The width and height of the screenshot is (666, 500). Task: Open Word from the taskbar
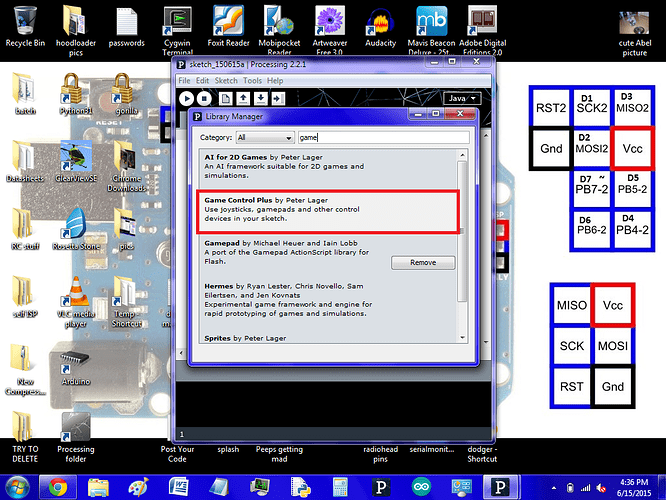click(179, 487)
